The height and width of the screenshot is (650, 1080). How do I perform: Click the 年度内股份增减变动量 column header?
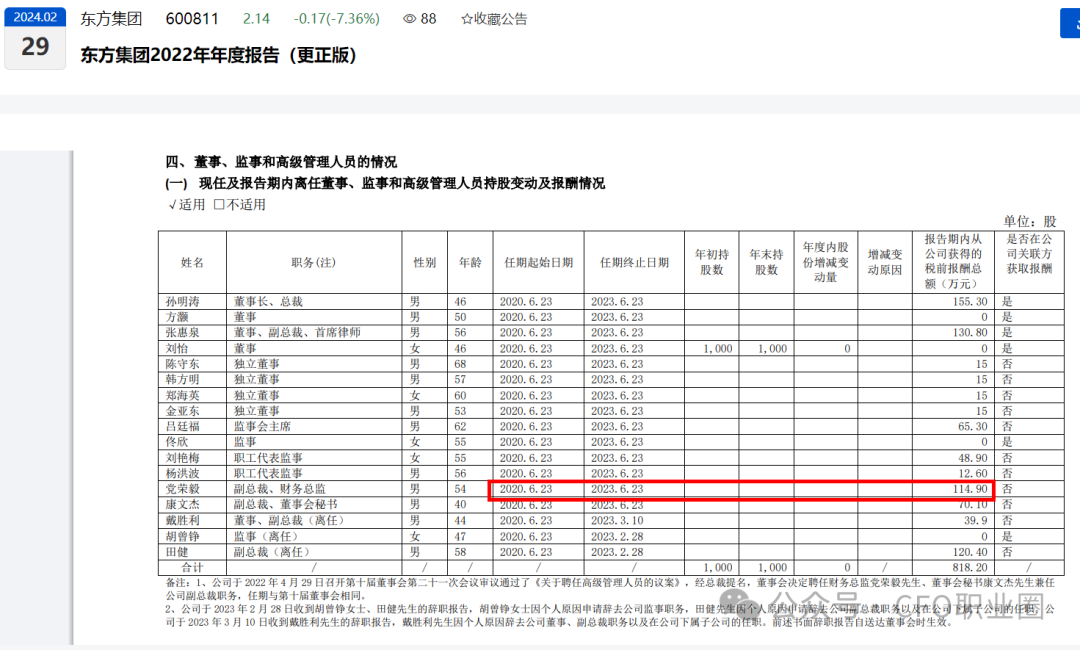pos(825,262)
